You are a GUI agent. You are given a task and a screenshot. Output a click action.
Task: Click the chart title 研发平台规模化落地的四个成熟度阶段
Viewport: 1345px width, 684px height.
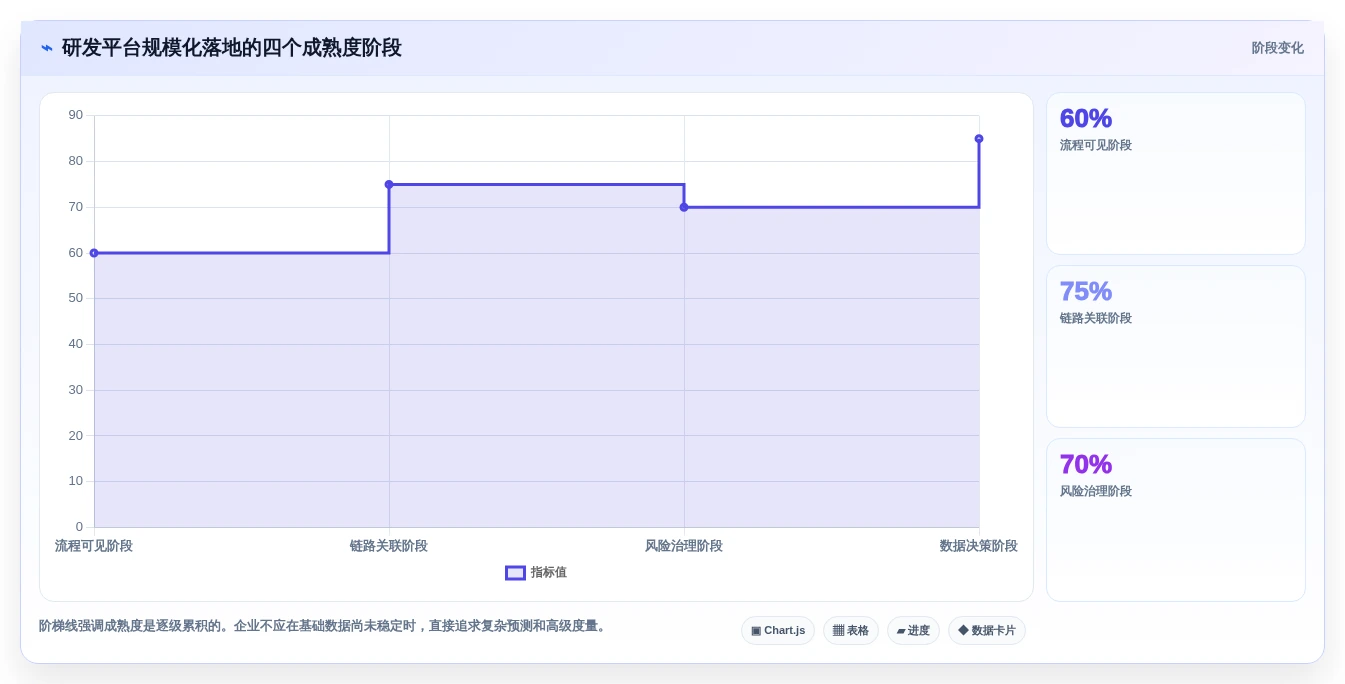(x=232, y=48)
